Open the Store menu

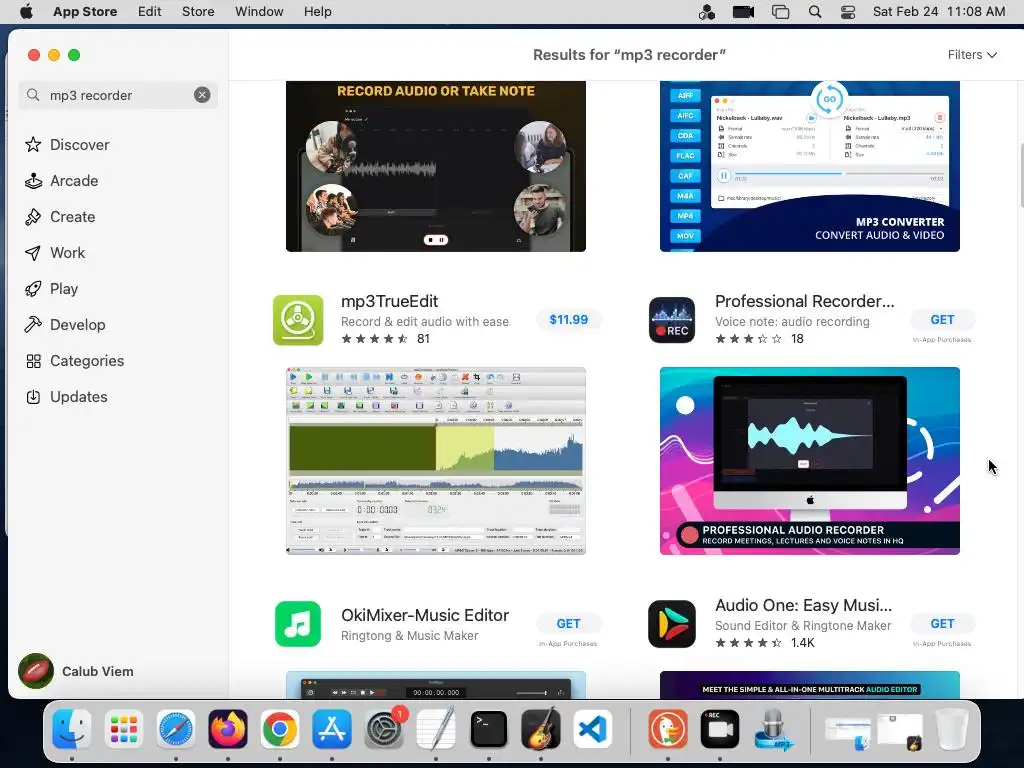pos(198,11)
